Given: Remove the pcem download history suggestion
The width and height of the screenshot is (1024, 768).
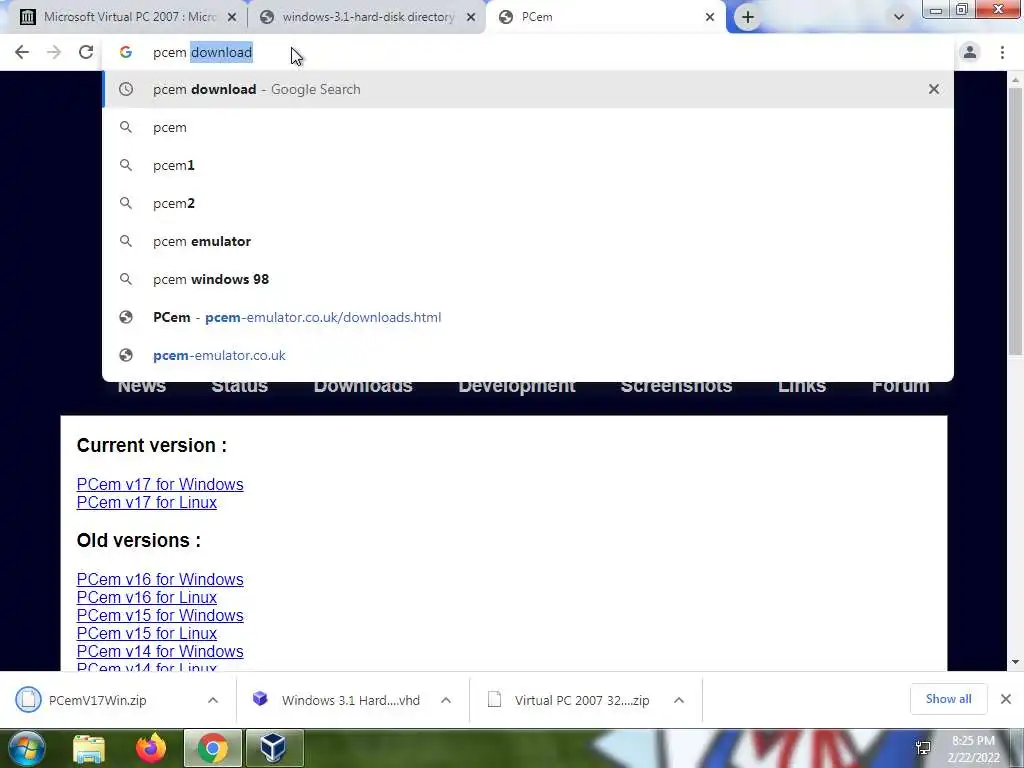Looking at the screenshot, I should coord(934,89).
